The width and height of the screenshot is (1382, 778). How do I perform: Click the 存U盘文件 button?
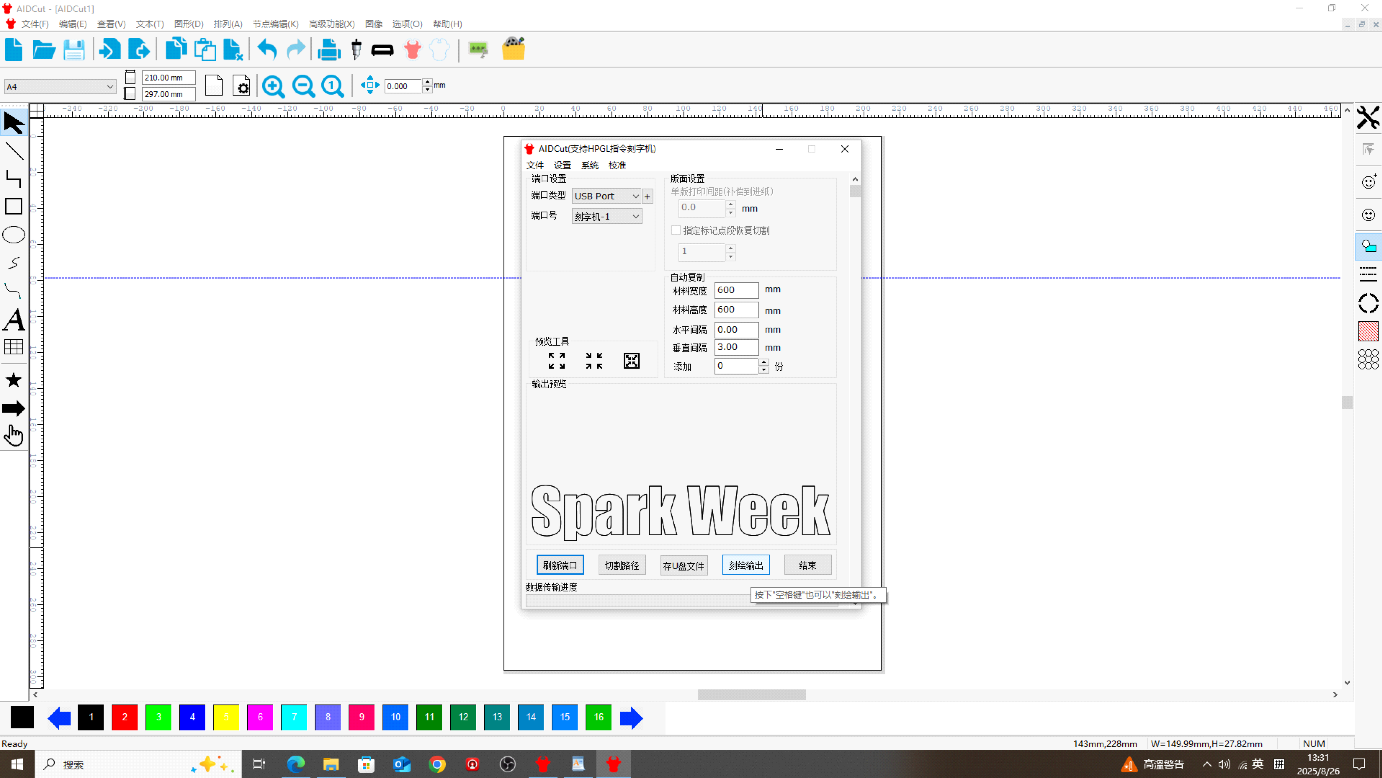coord(684,565)
